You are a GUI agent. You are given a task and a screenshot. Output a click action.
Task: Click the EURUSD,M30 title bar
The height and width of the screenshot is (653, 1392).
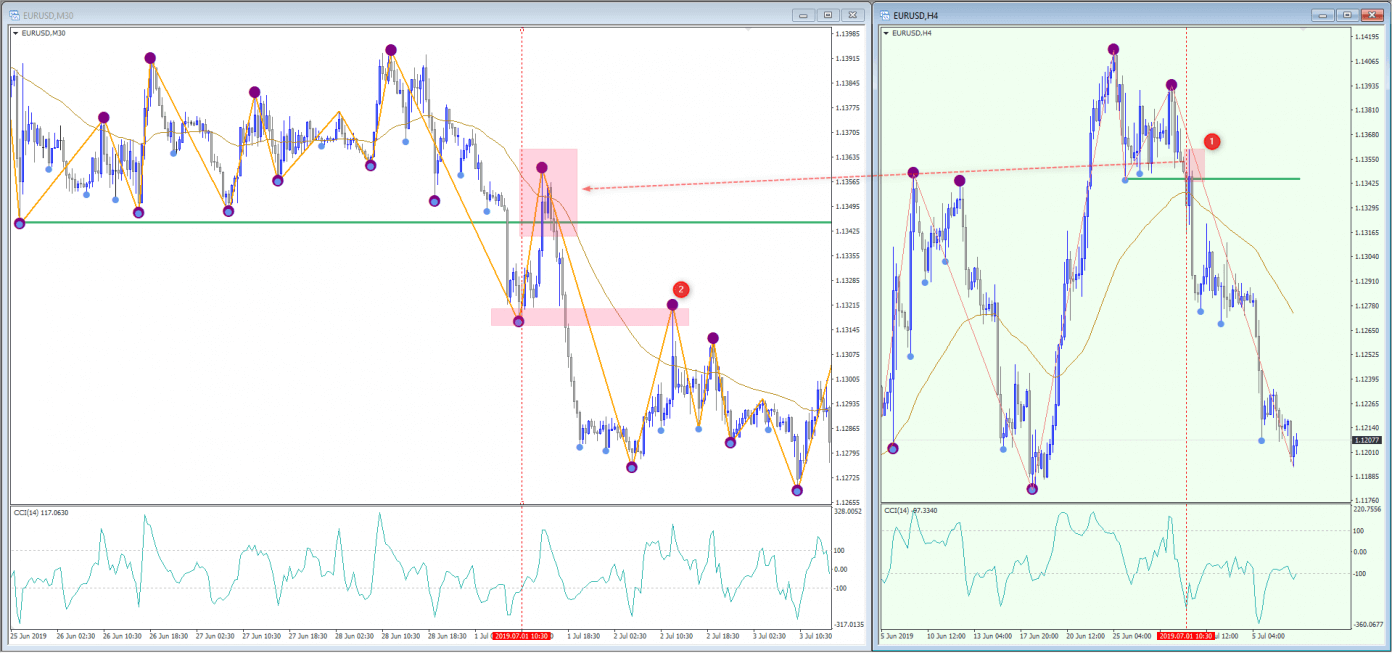coord(400,15)
